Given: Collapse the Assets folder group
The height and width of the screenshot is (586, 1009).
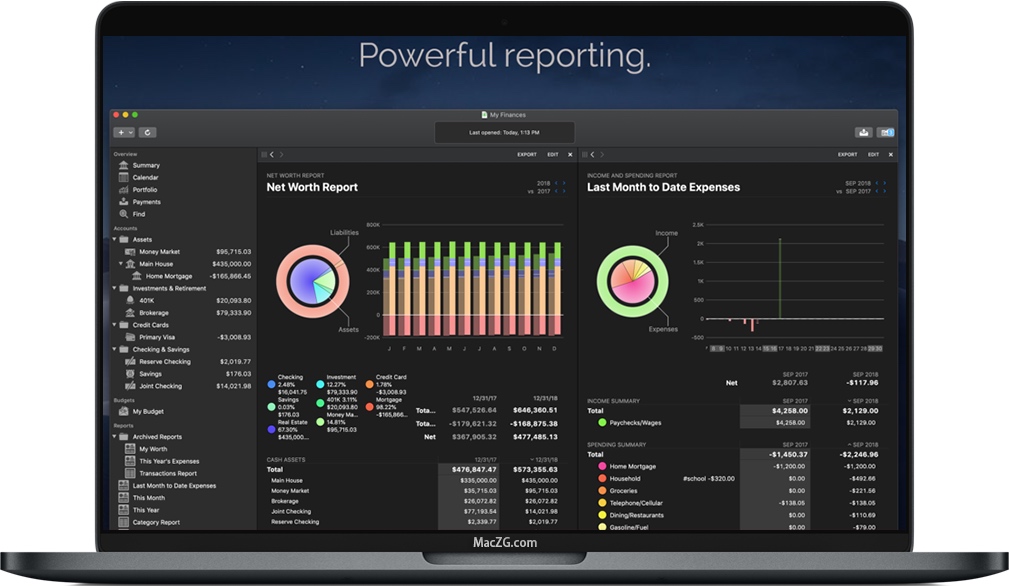Looking at the screenshot, I should 114,240.
